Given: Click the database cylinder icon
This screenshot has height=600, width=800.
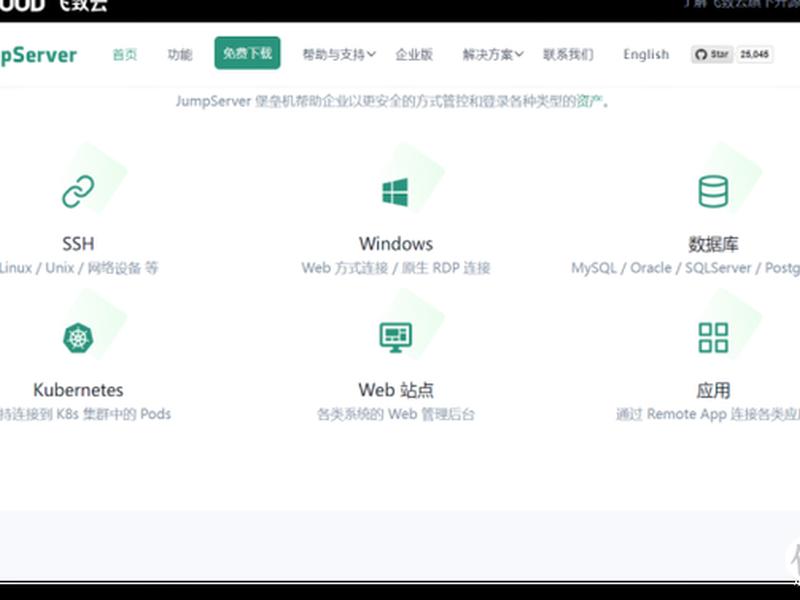Looking at the screenshot, I should point(713,191).
